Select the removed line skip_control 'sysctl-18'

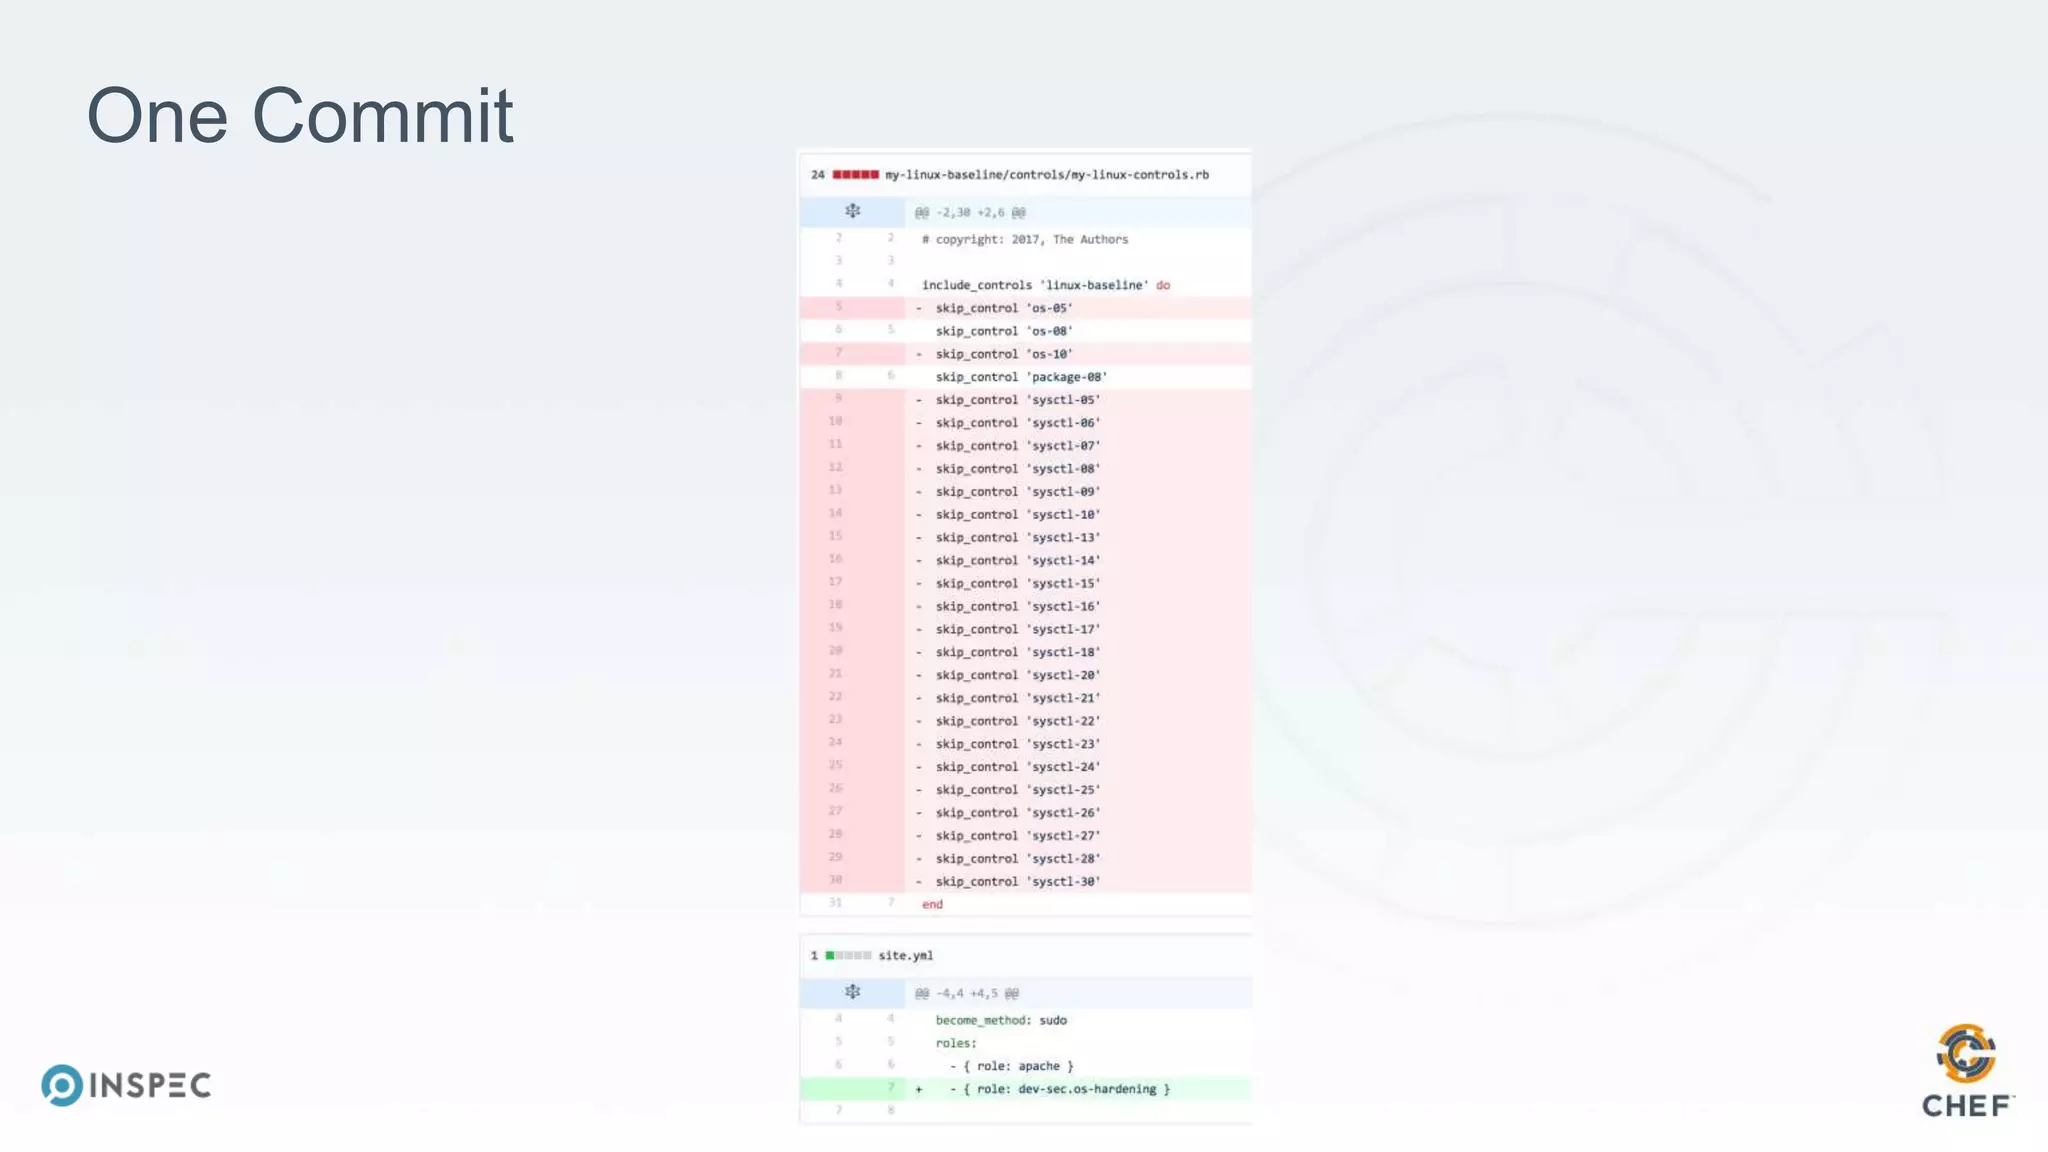1025,653
